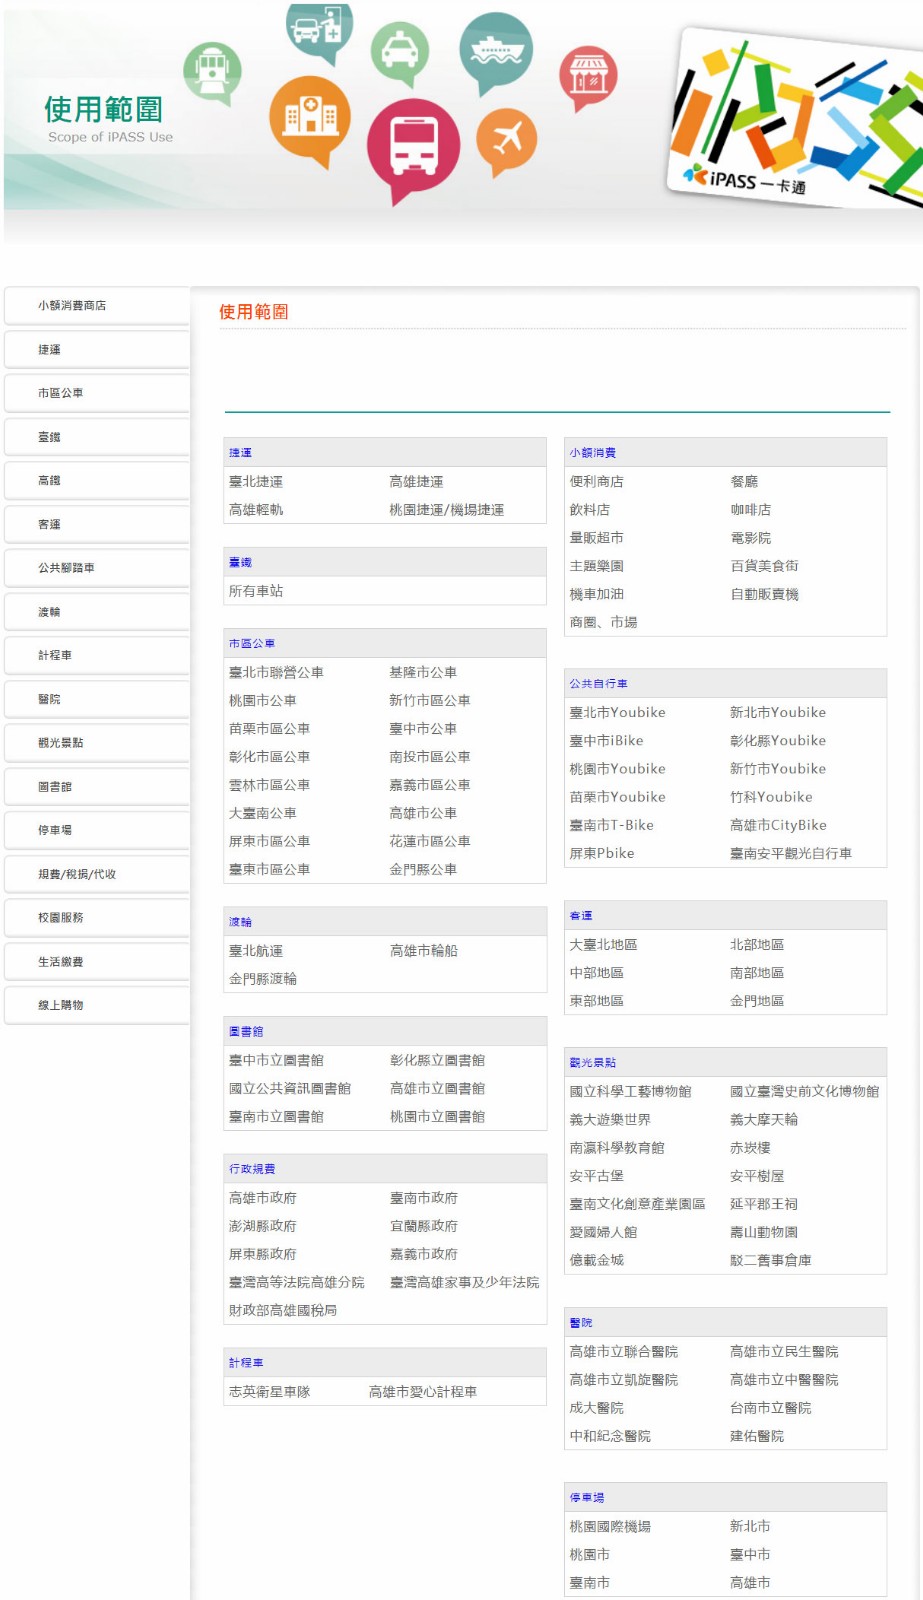
Task: Click 建佑醫院 under 醫院
Action: [x=757, y=1436]
